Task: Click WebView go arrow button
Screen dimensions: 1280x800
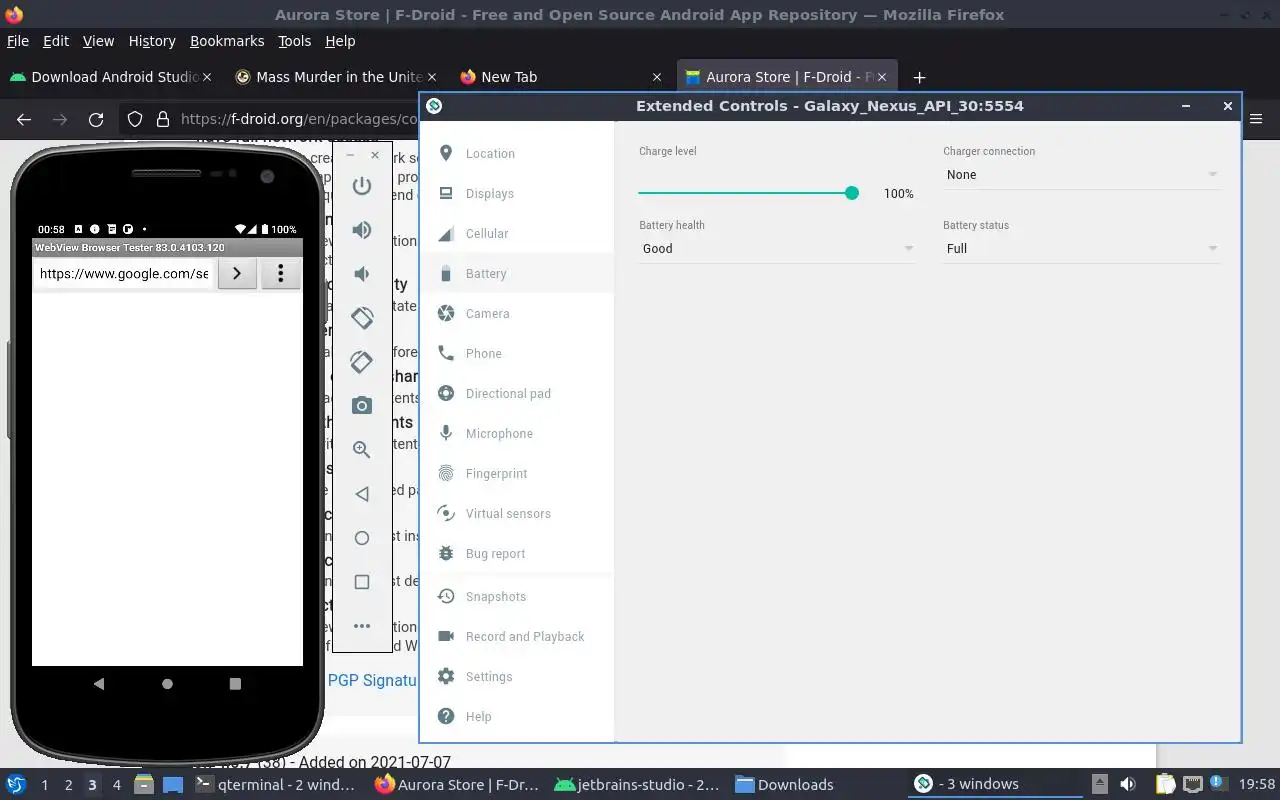Action: point(237,274)
